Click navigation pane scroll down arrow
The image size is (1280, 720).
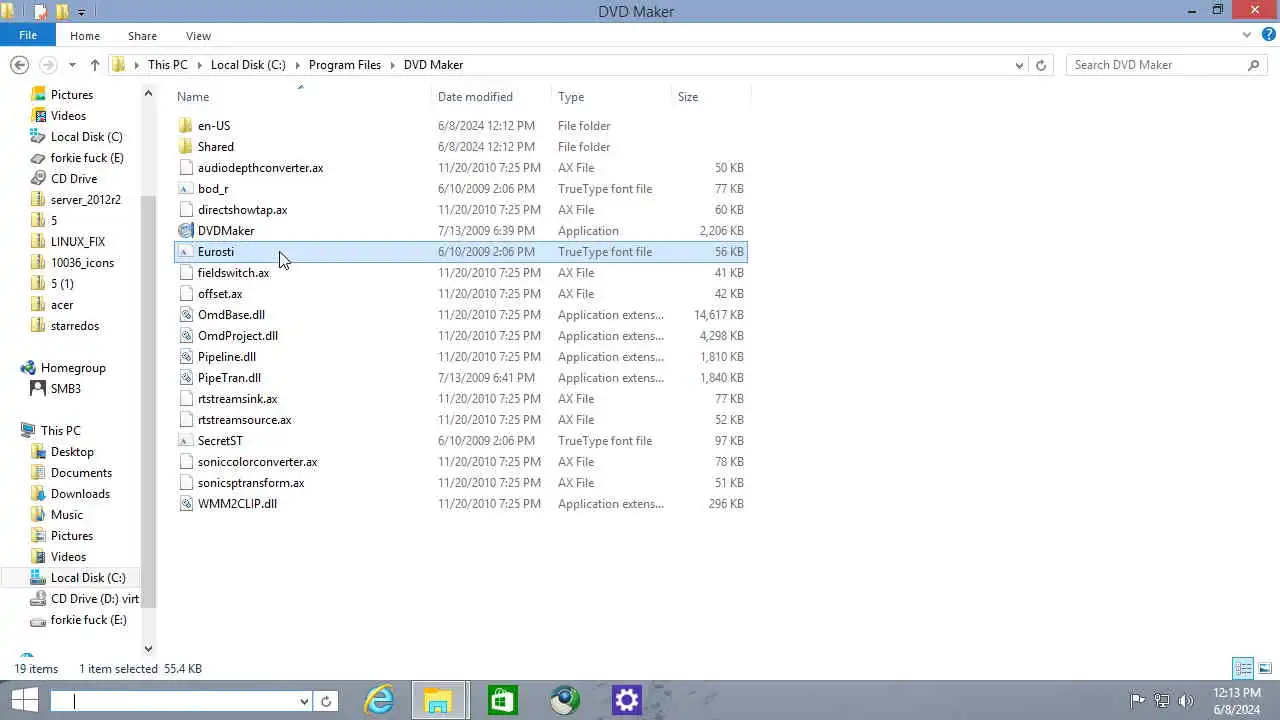coord(148,649)
